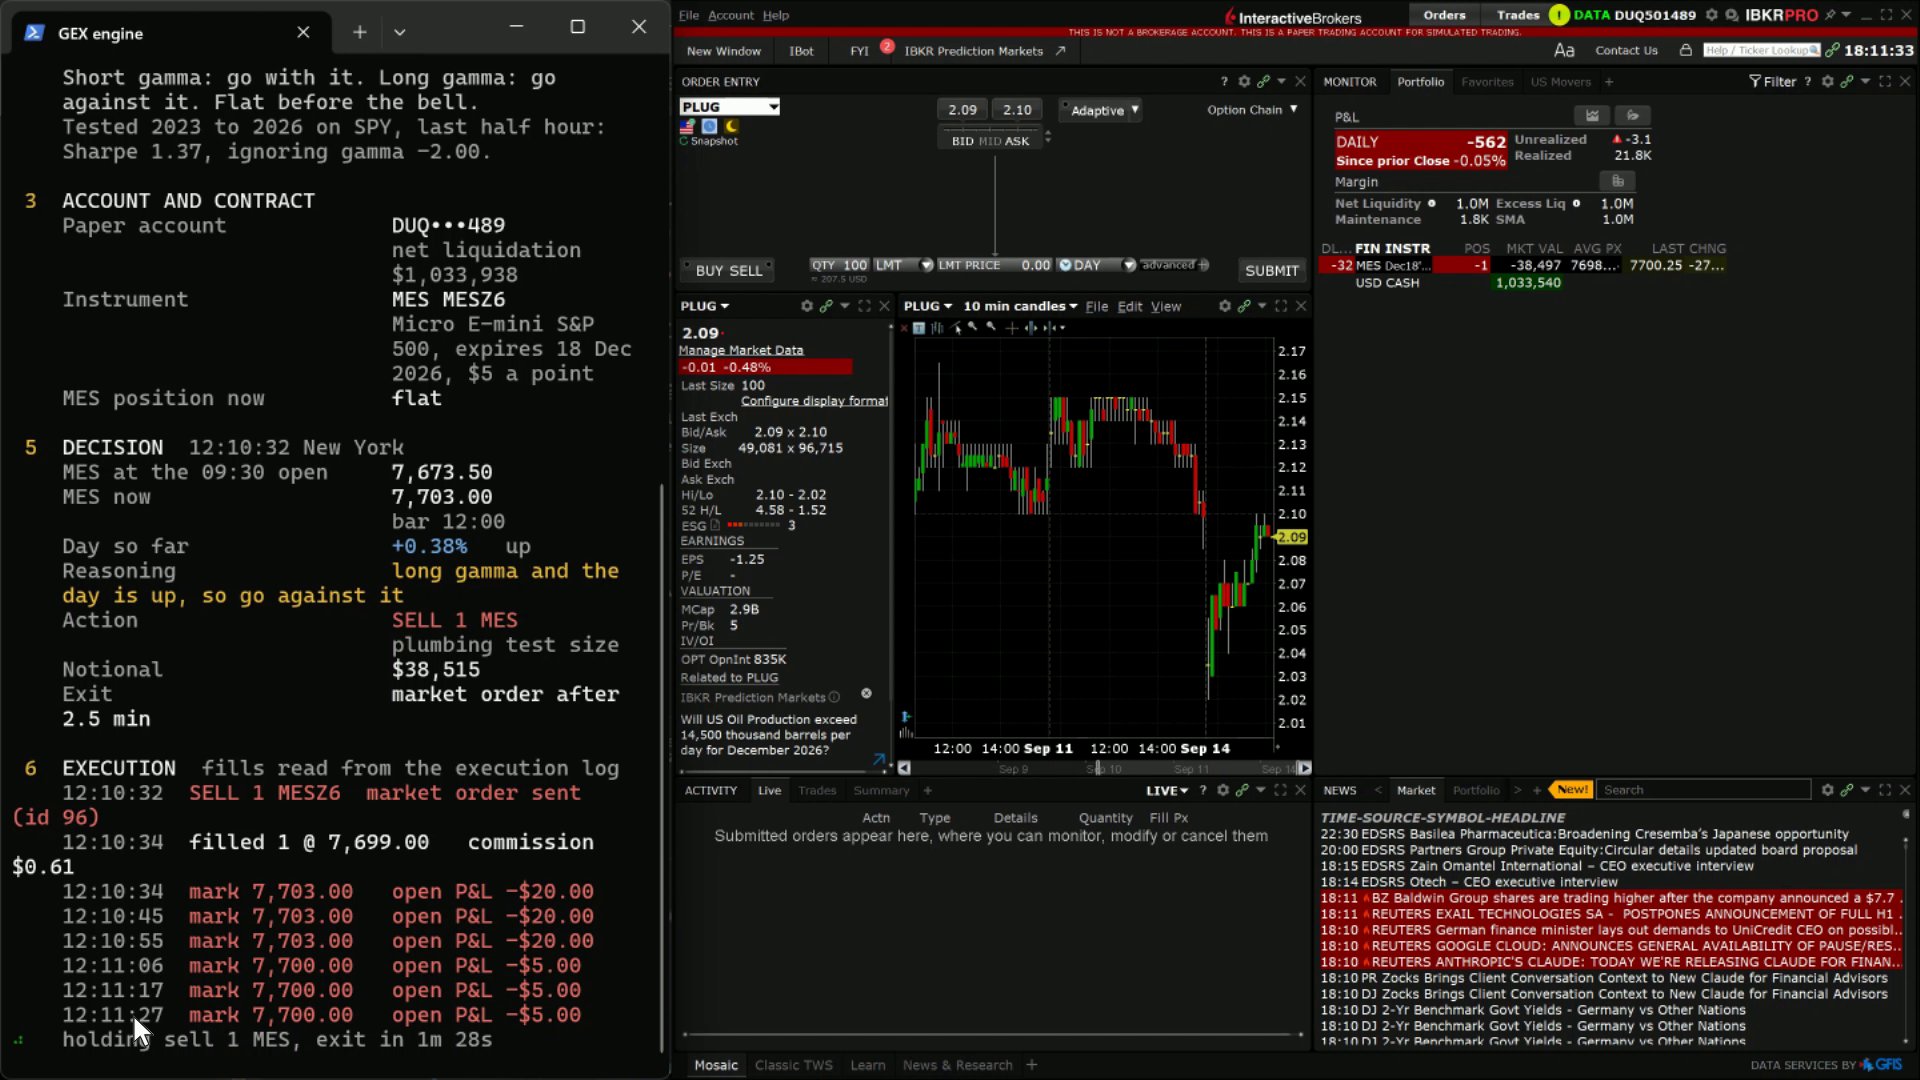Click the chart timeline scrollbar handle
This screenshot has width=1920, height=1080.
[1098, 768]
